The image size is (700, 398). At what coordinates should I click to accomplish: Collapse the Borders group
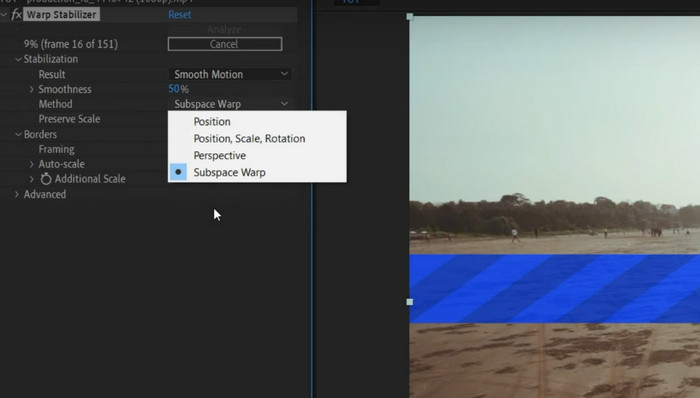[18, 134]
